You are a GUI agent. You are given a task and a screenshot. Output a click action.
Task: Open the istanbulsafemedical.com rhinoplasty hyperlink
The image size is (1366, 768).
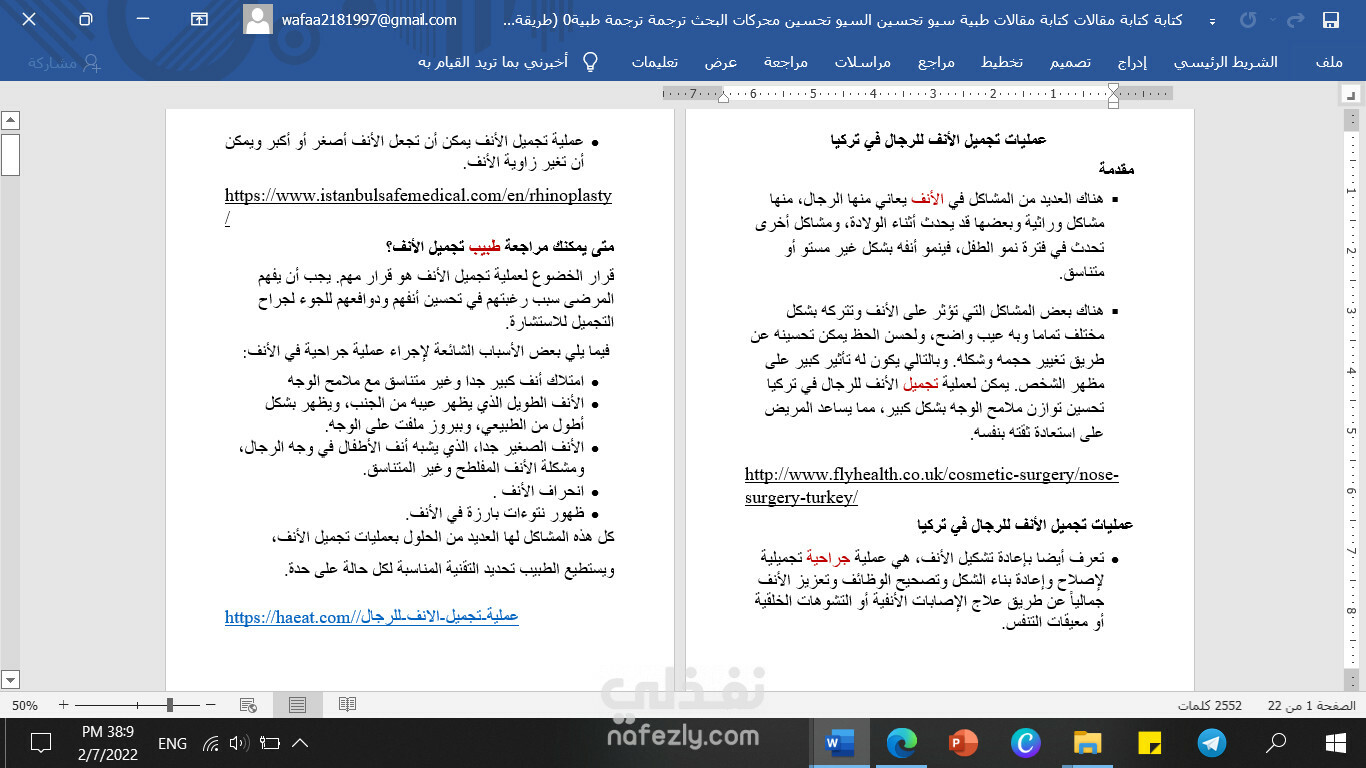click(418, 207)
